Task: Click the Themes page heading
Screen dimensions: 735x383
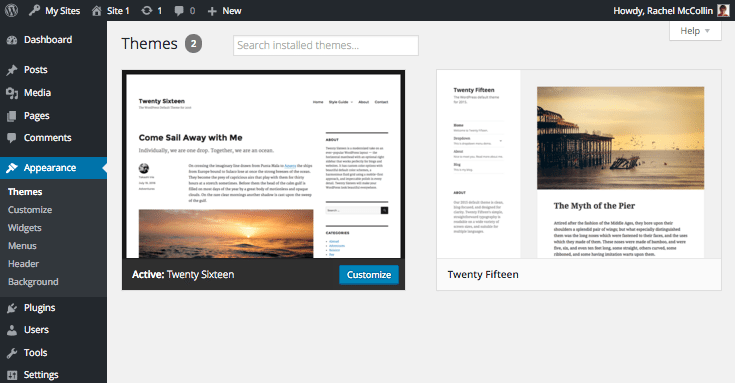Action: (150, 44)
